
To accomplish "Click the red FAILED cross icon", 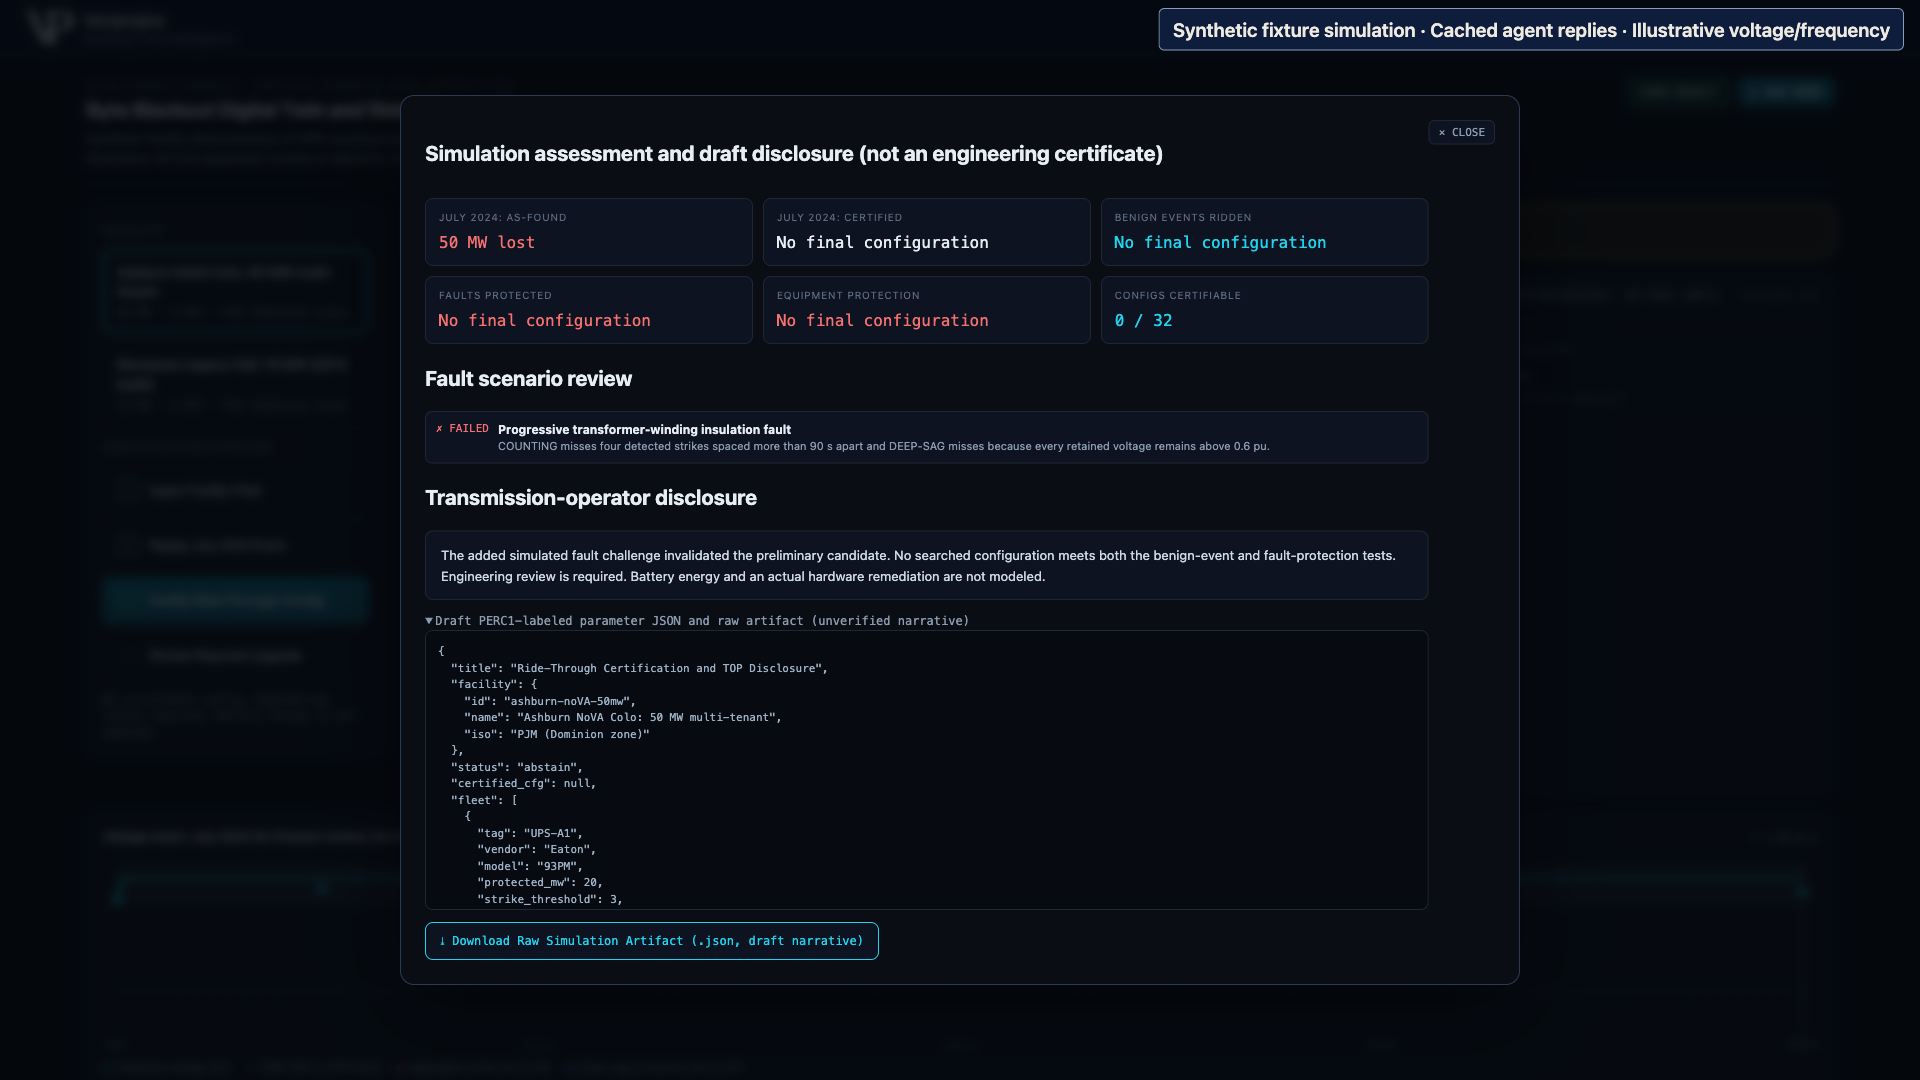I will point(439,429).
